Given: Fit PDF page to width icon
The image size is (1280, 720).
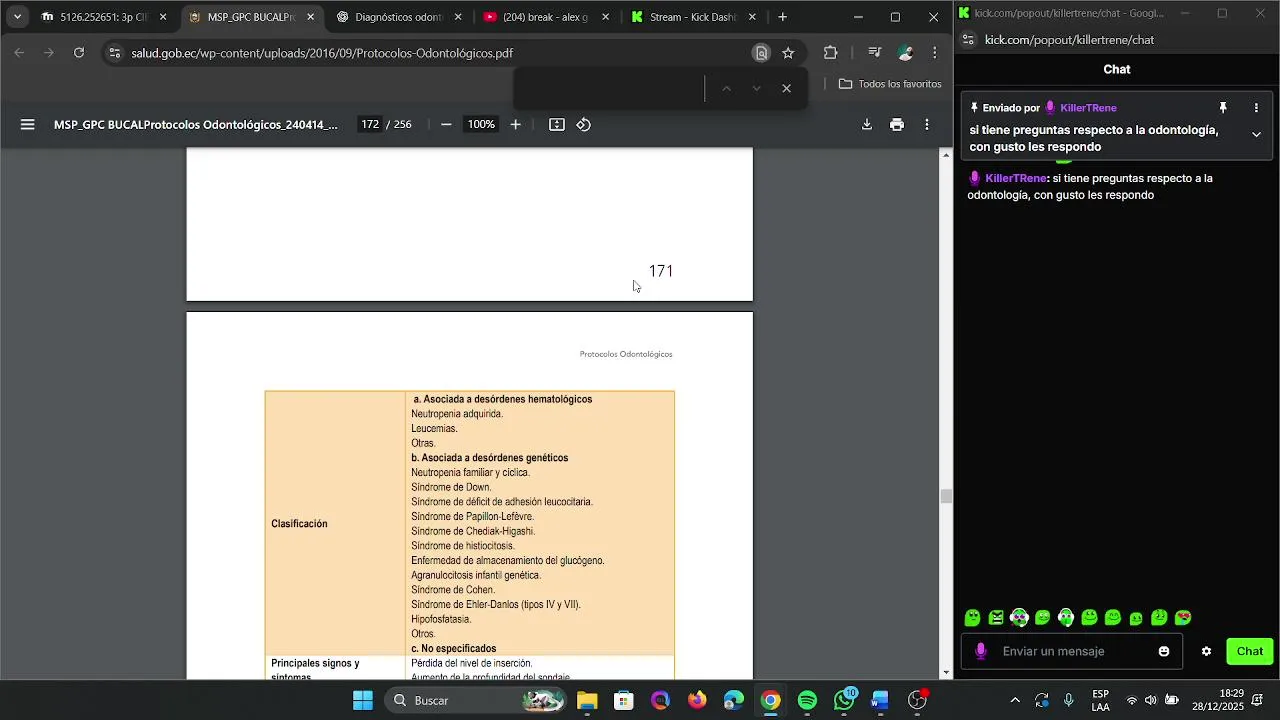Looking at the screenshot, I should (557, 124).
